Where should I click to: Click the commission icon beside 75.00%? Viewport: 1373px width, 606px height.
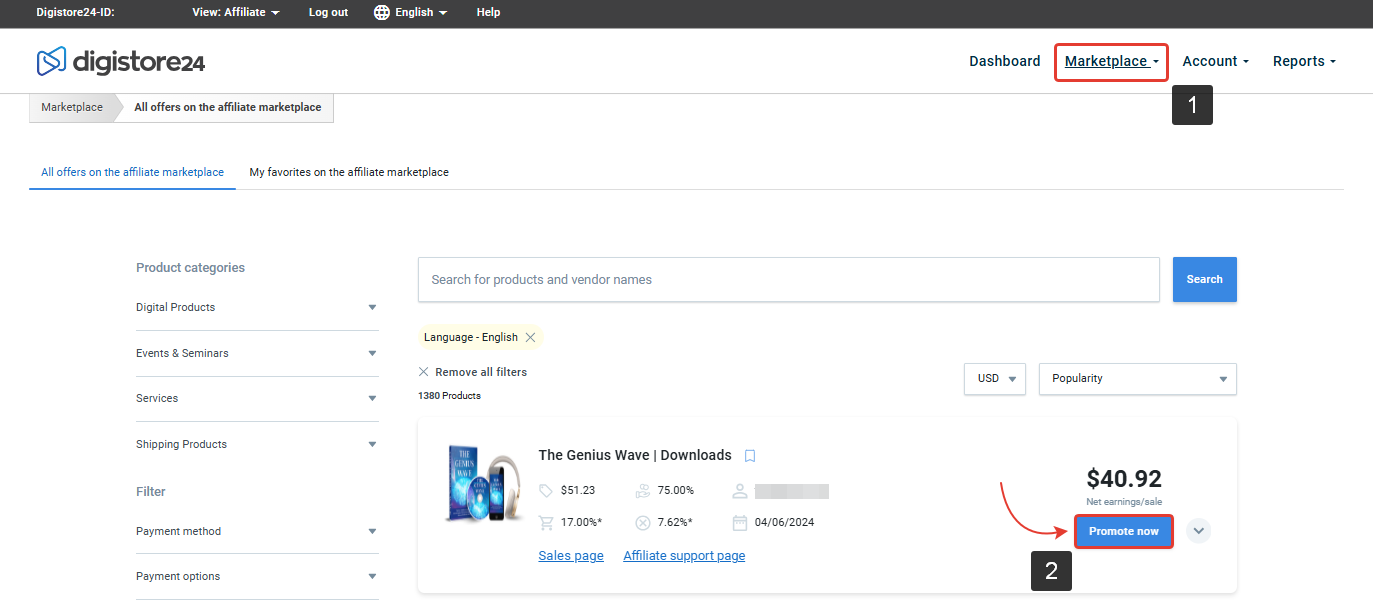pos(642,491)
